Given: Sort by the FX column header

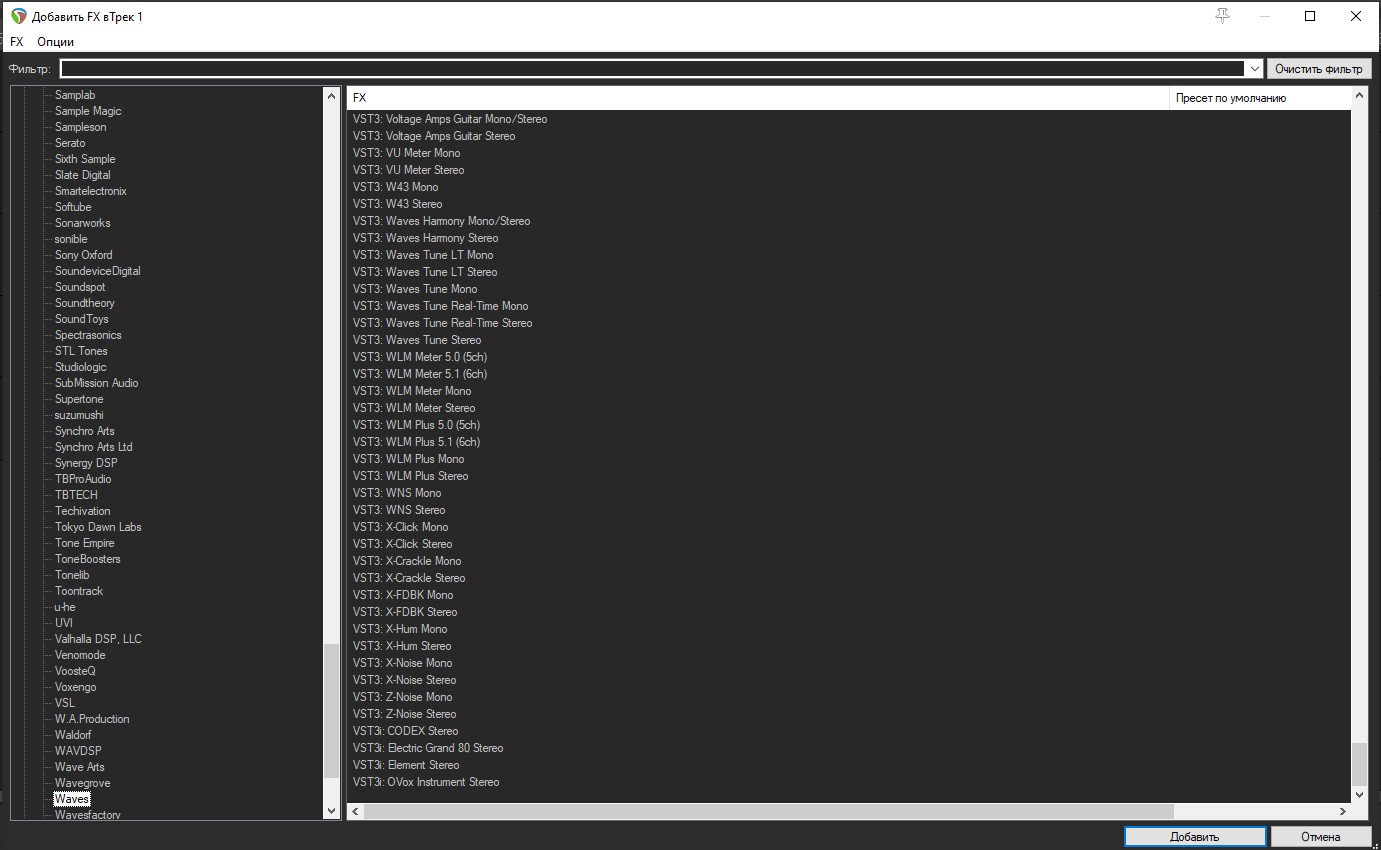Looking at the screenshot, I should click(758, 98).
